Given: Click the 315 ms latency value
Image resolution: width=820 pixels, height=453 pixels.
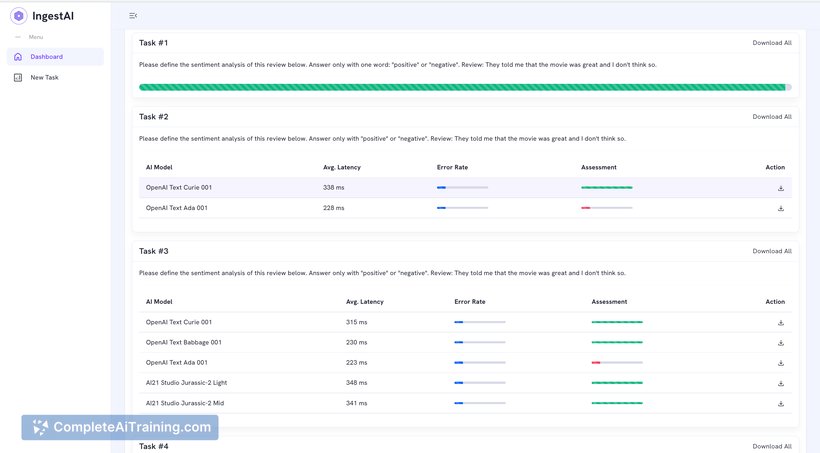Looking at the screenshot, I should 357,322.
